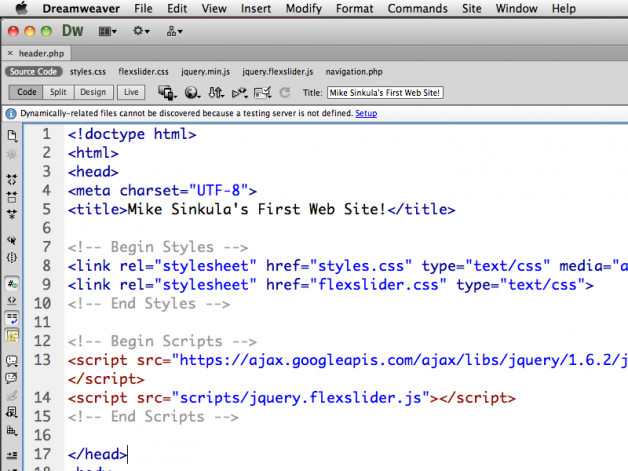This screenshot has height=471, width=628.
Task: Click the Remove Comment icon
Action: pos(12,378)
